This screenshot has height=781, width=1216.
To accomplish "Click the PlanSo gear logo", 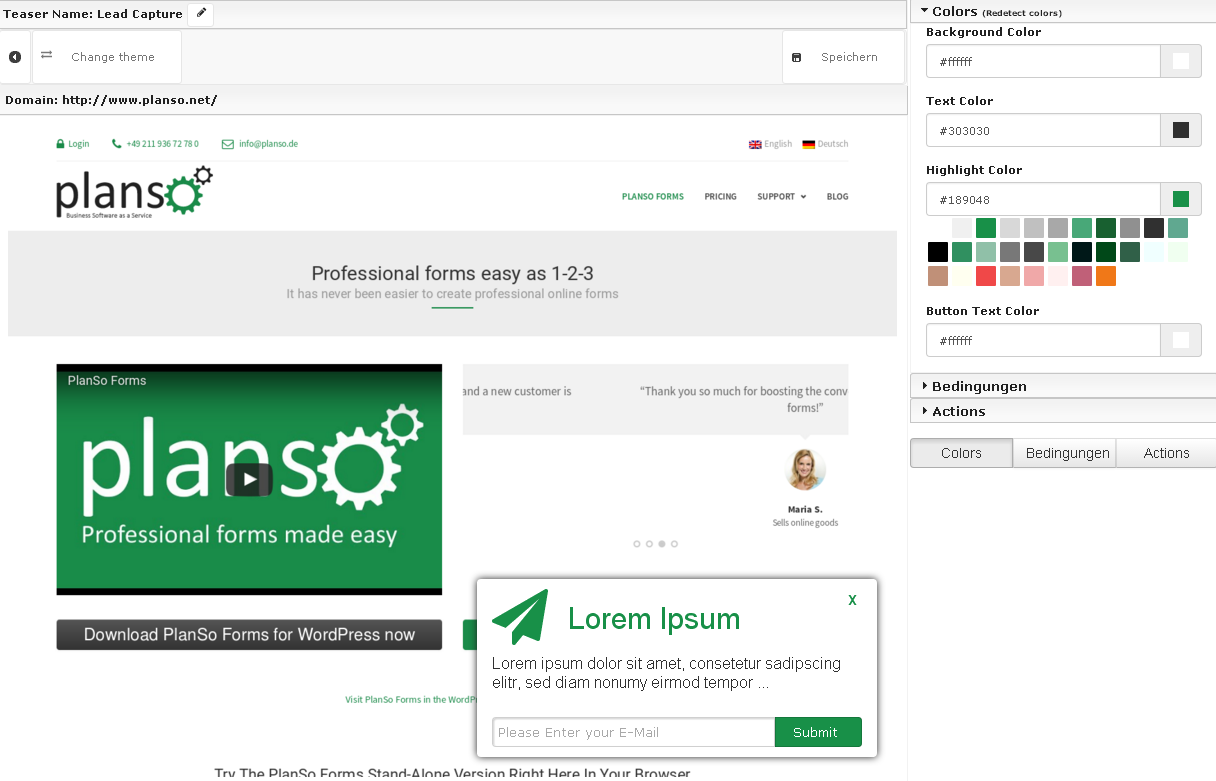I will pyautogui.click(x=134, y=192).
